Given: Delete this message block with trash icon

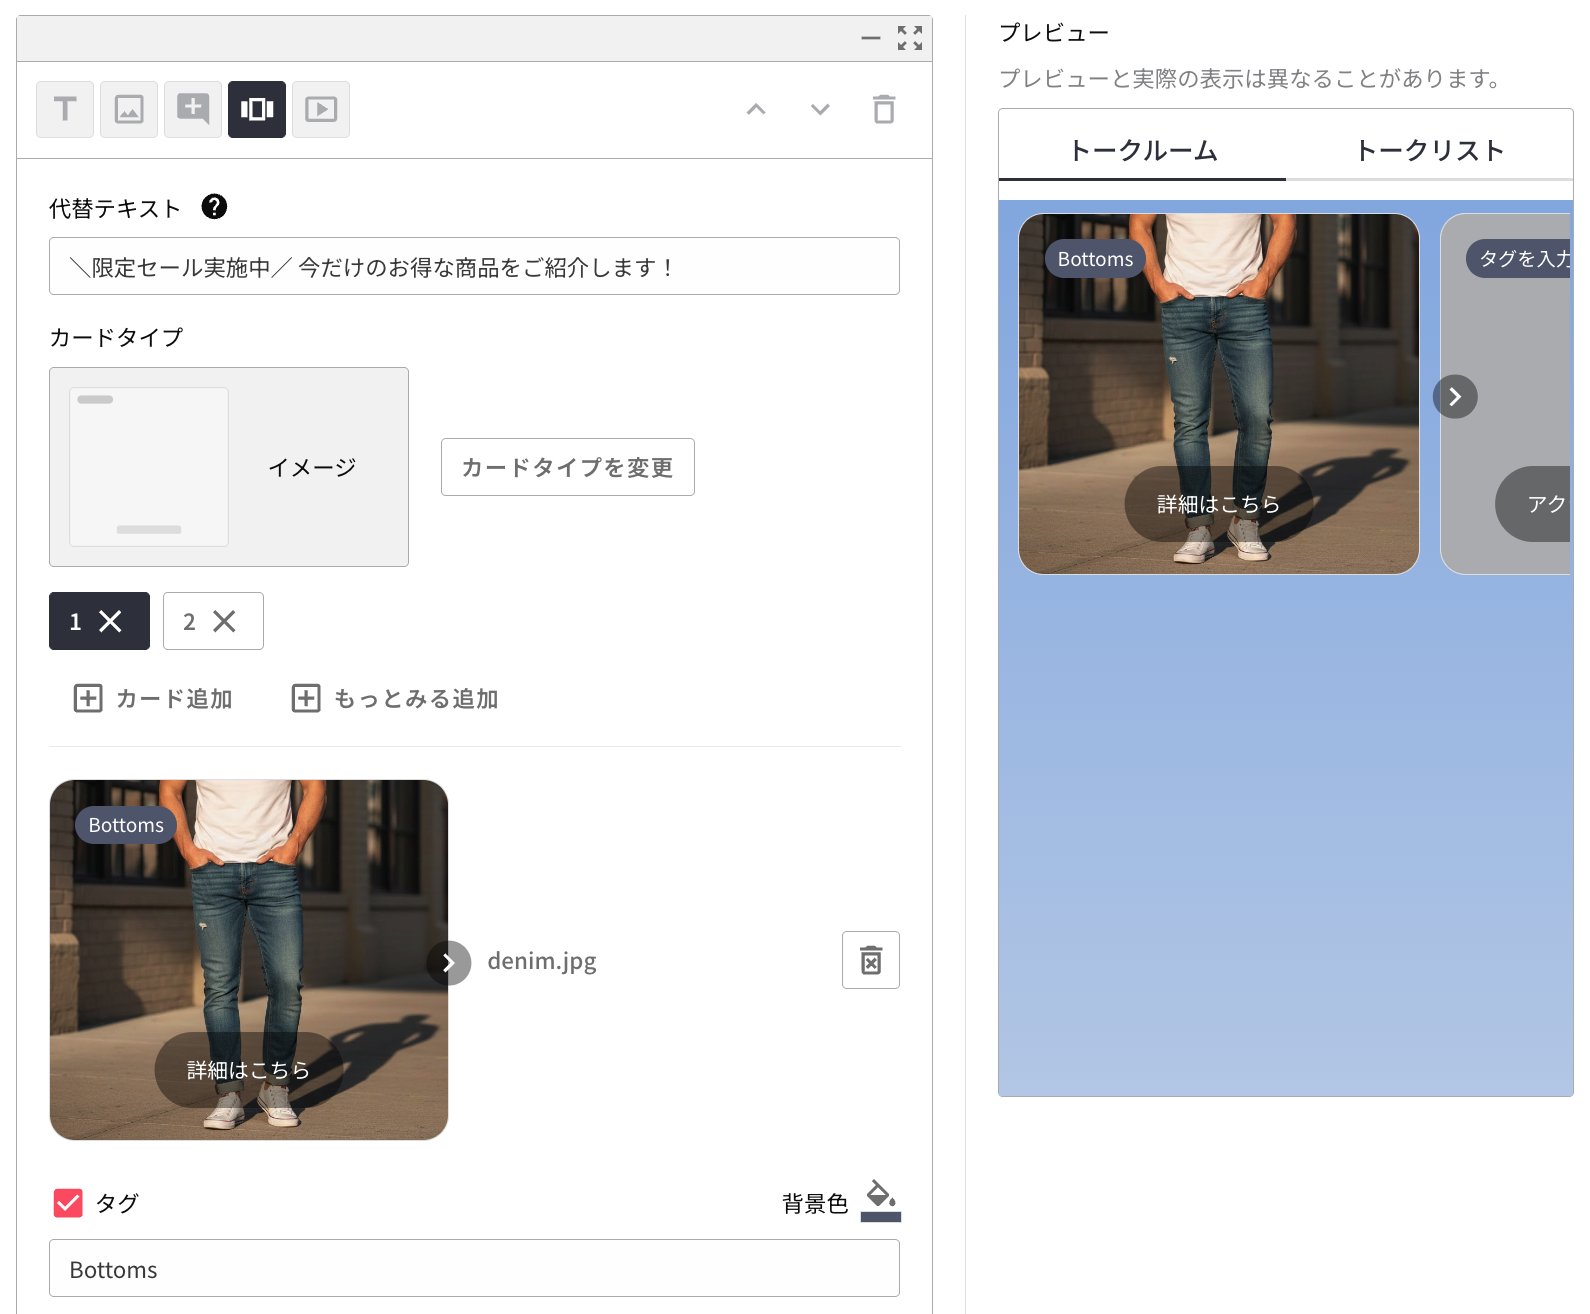Looking at the screenshot, I should coord(884,109).
